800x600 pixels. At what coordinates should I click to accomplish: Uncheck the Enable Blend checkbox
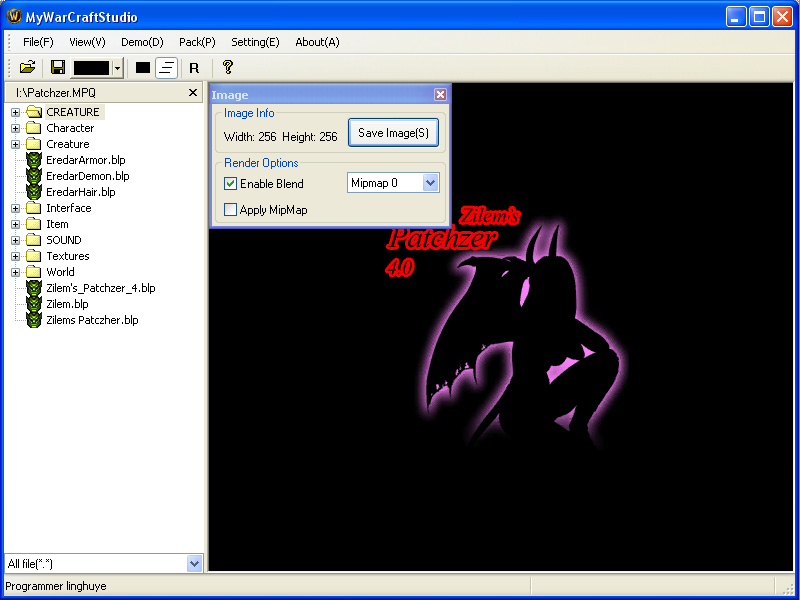pos(231,184)
